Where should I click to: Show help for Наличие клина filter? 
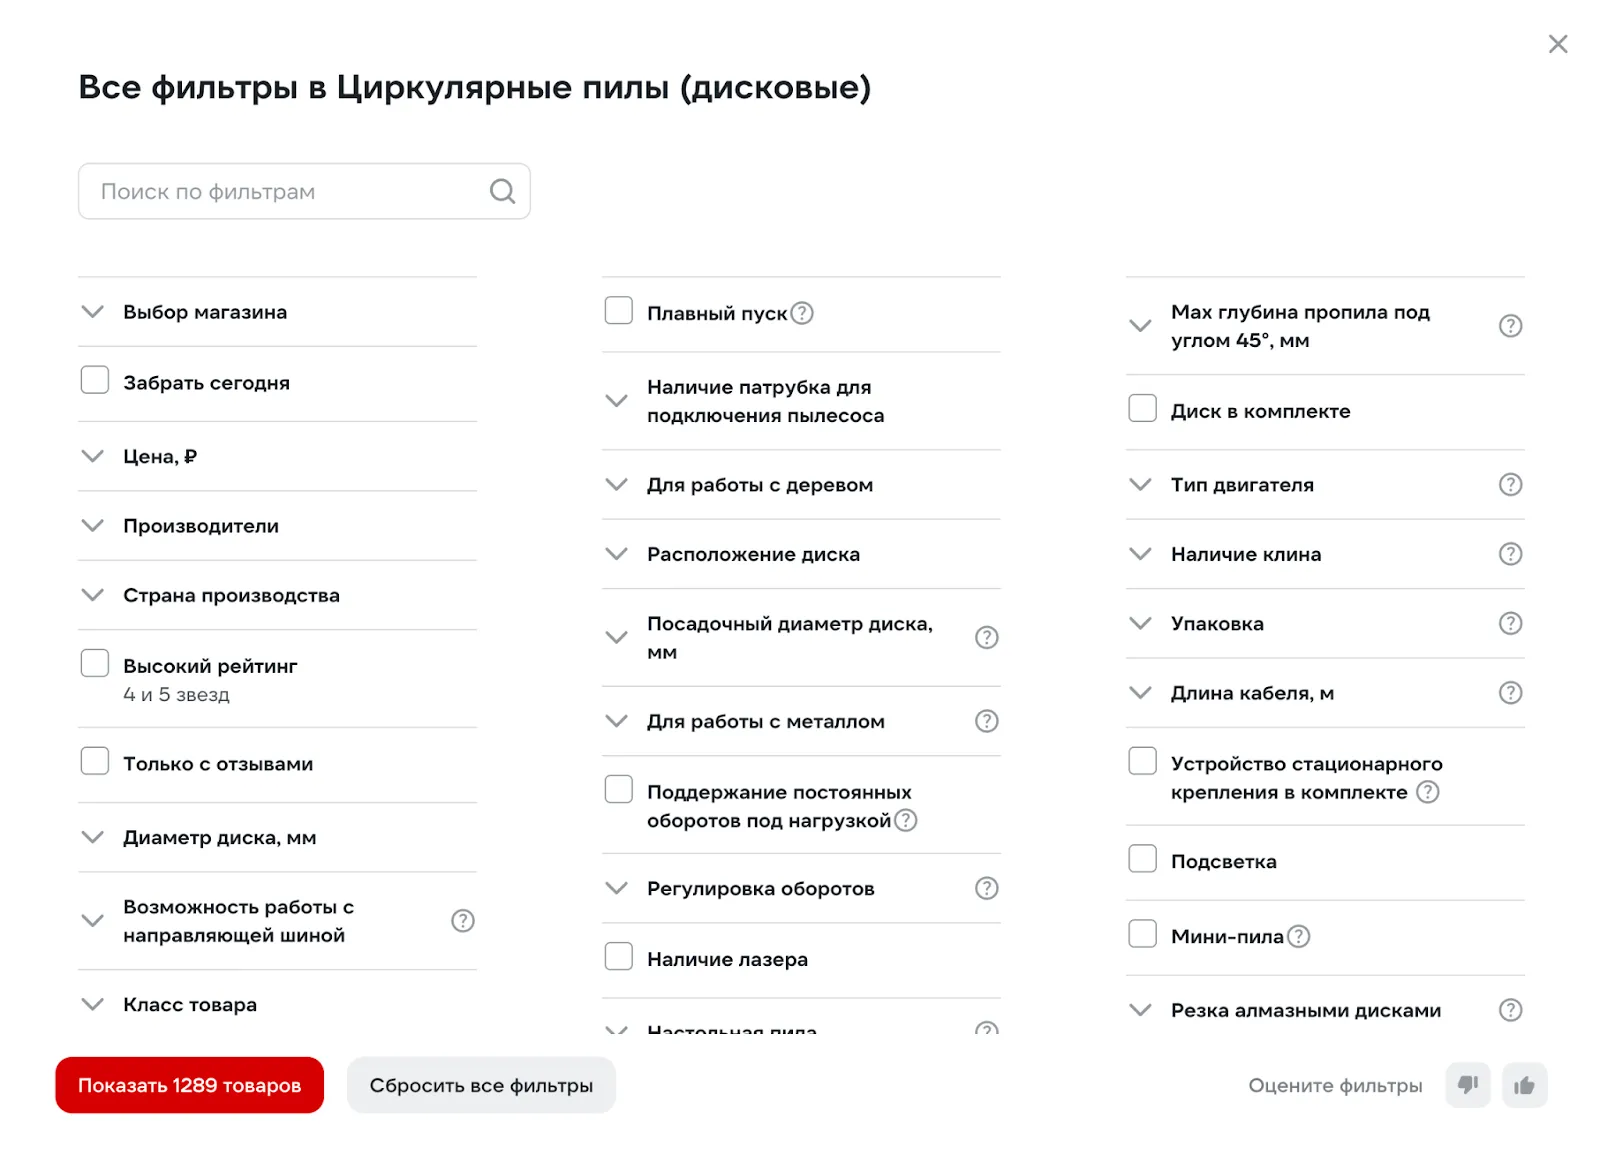pos(1510,554)
